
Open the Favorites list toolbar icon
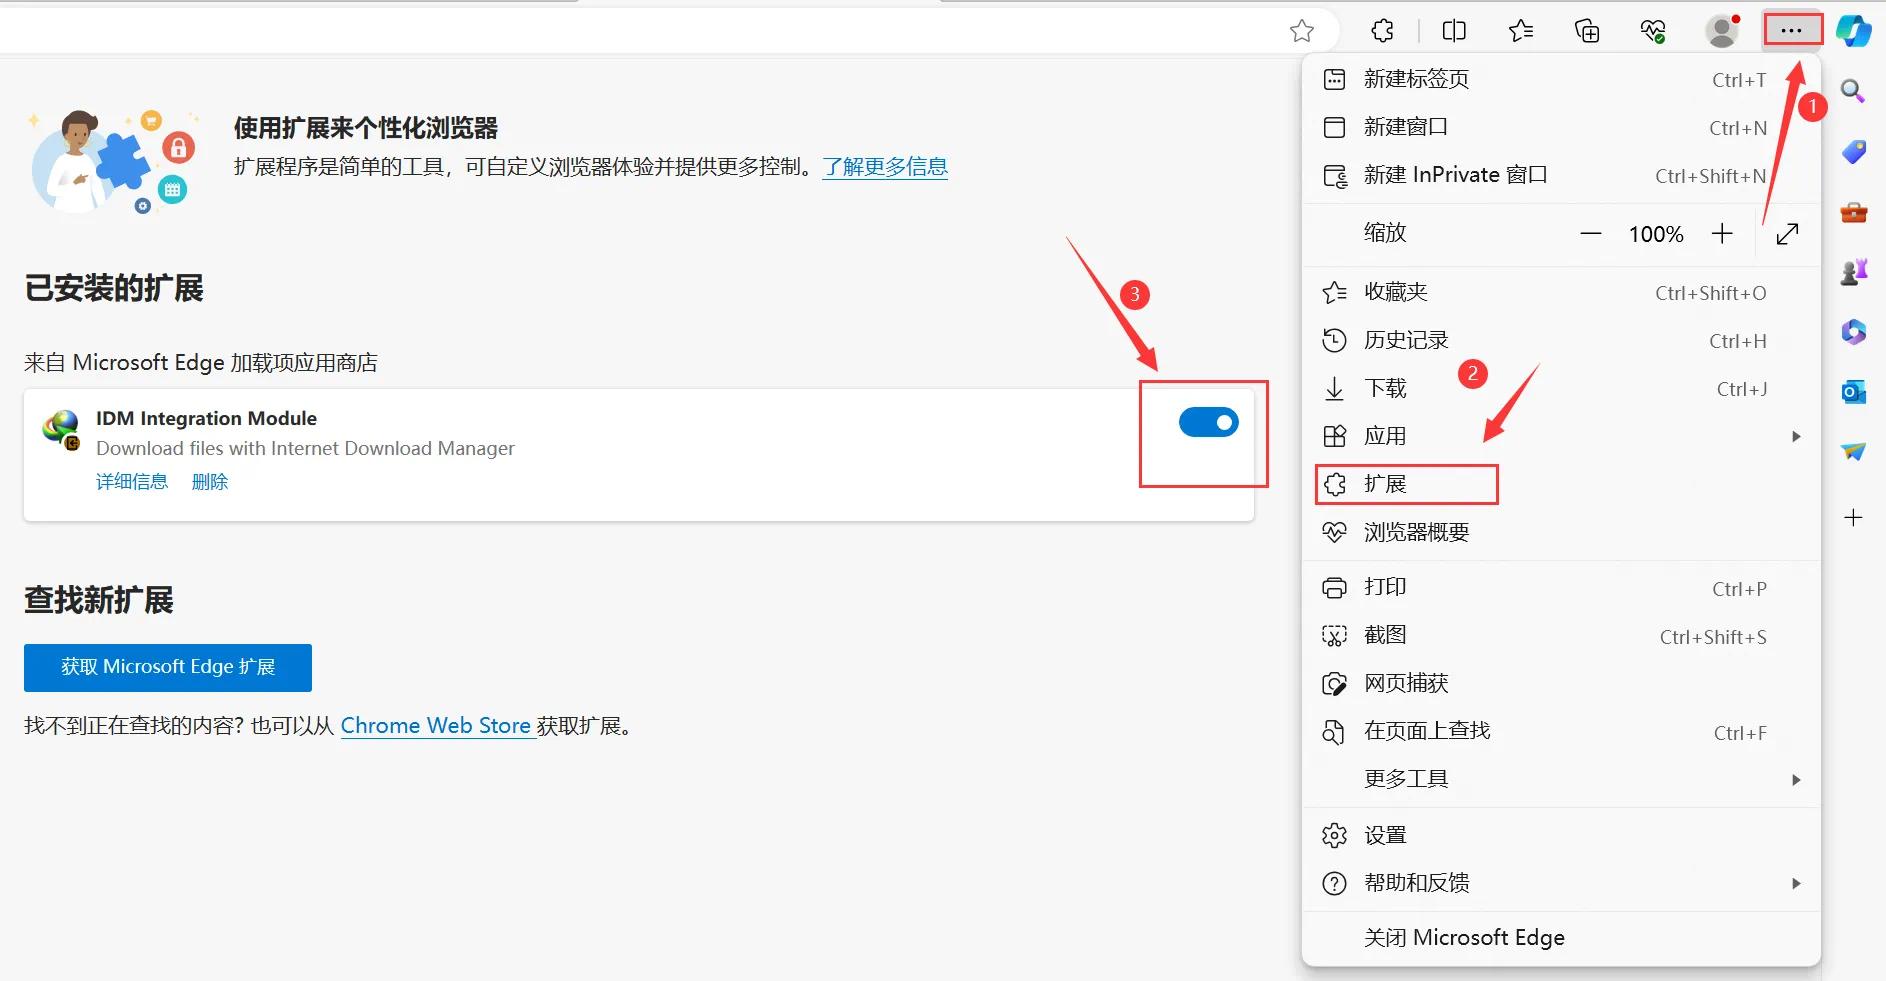point(1521,31)
